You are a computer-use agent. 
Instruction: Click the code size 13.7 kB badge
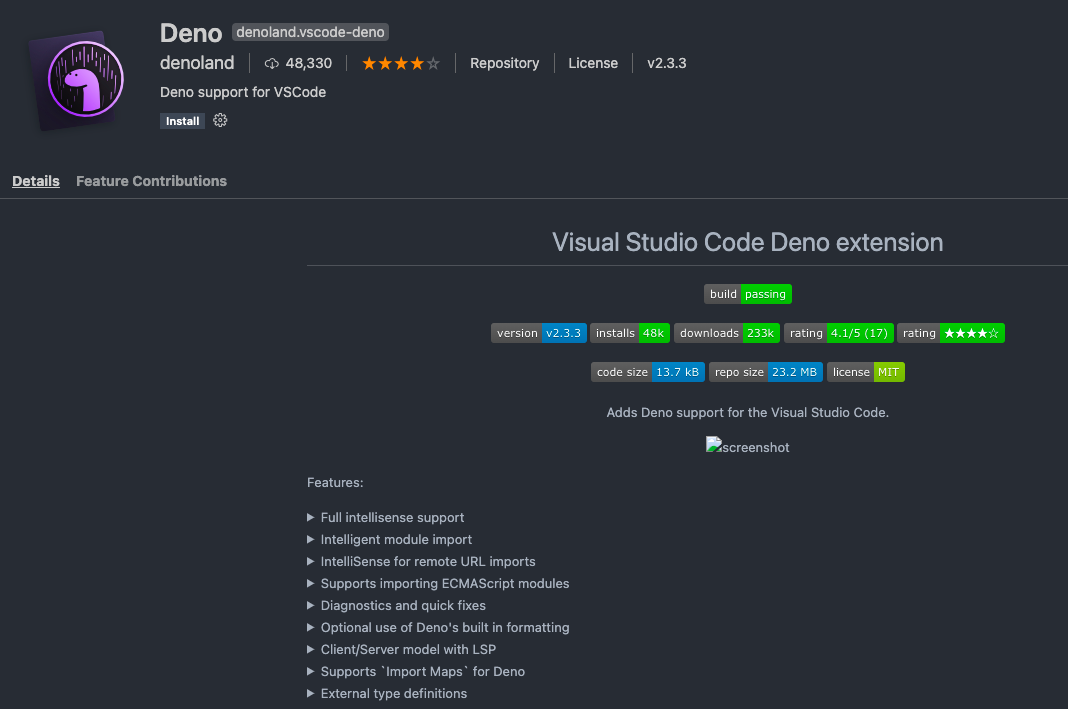[648, 372]
